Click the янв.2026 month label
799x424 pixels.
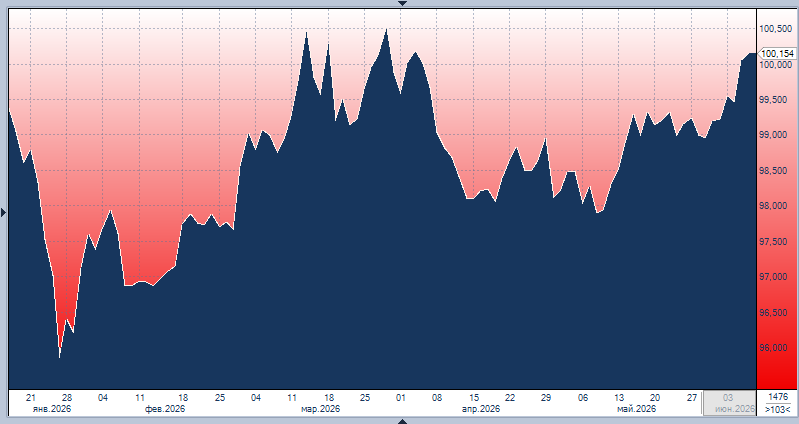(x=52, y=409)
